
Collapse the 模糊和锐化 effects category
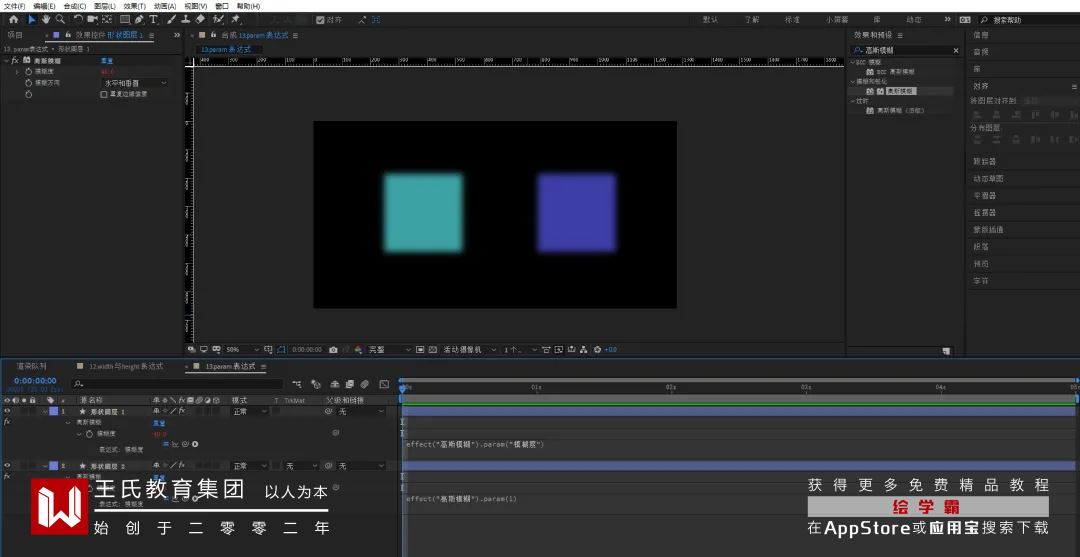[852, 81]
